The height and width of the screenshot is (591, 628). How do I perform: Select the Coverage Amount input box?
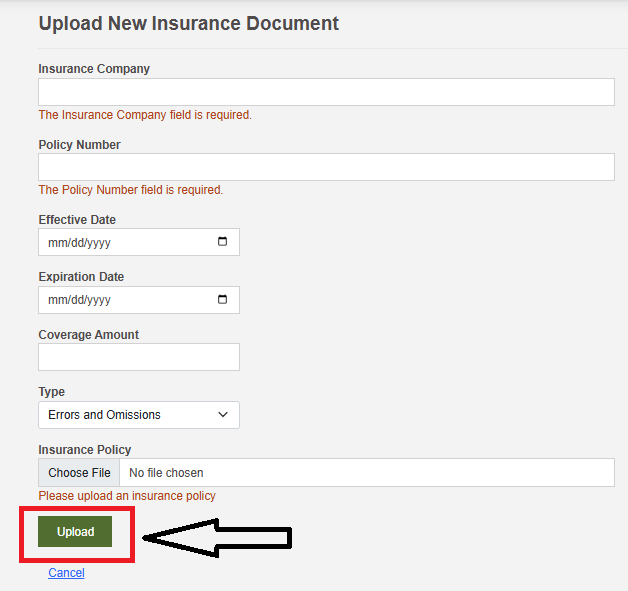pos(139,357)
